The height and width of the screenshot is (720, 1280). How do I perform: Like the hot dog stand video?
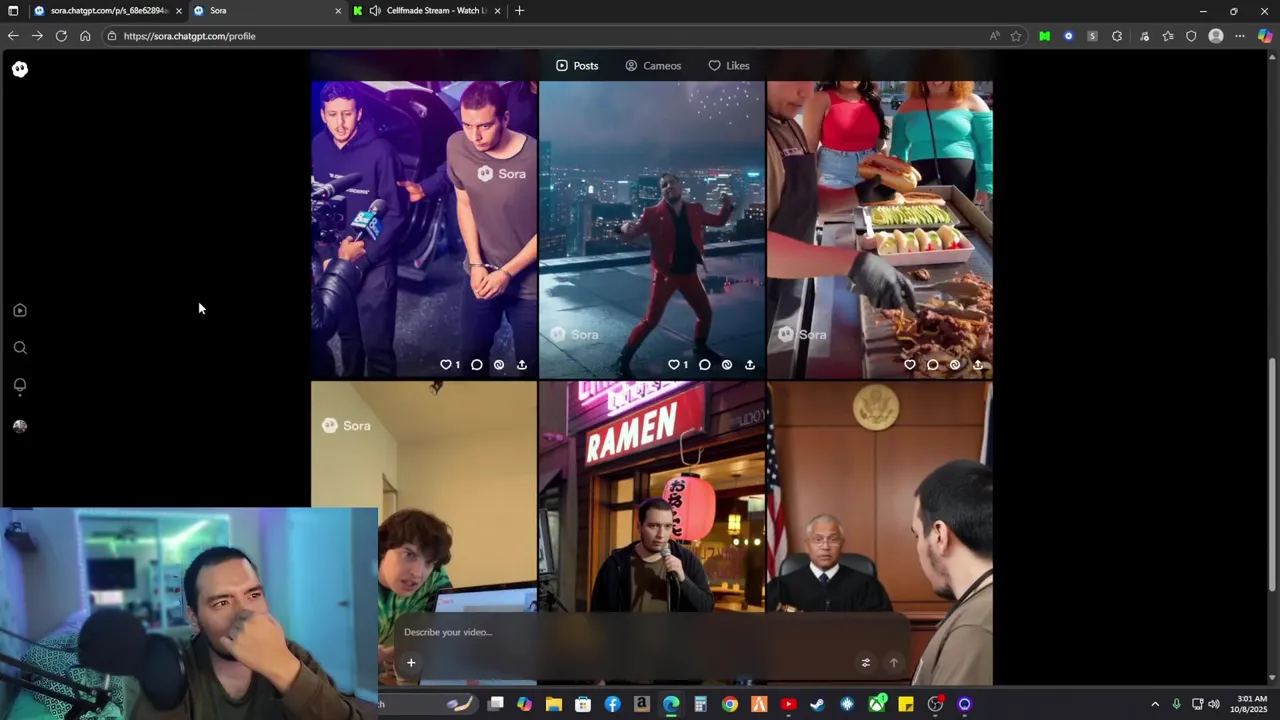click(910, 365)
